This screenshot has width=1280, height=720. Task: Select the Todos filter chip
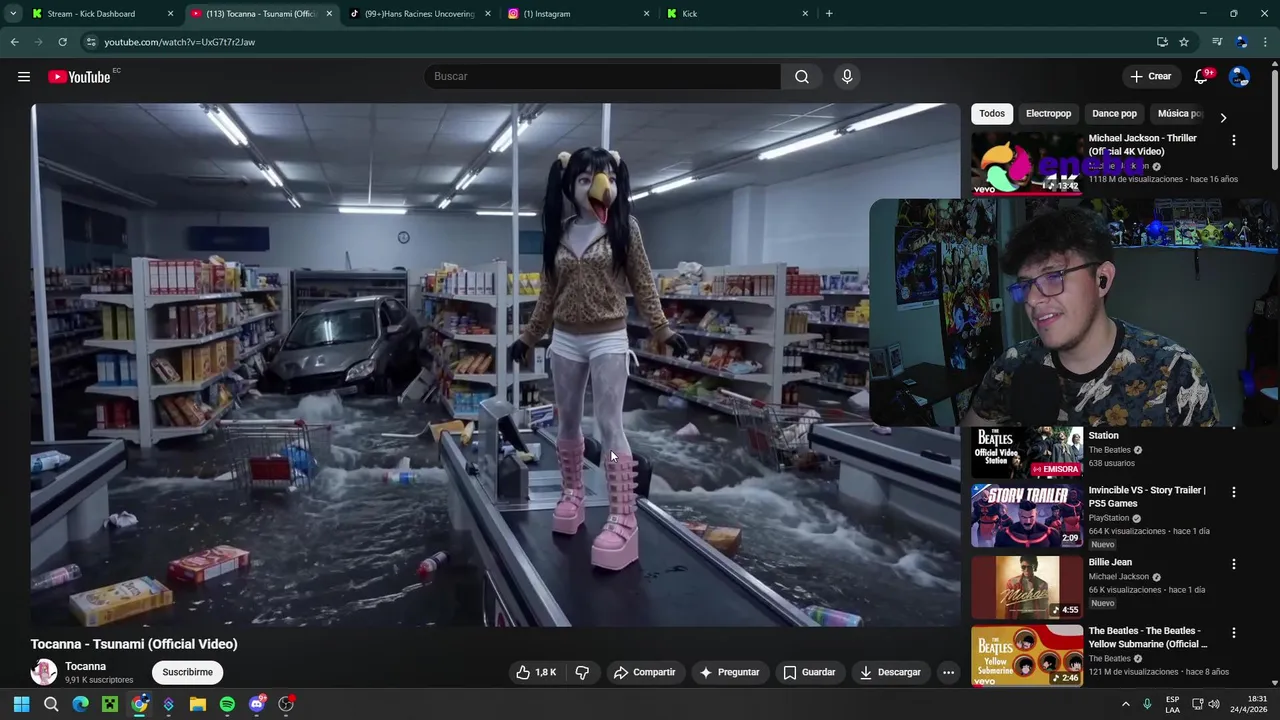(x=992, y=114)
